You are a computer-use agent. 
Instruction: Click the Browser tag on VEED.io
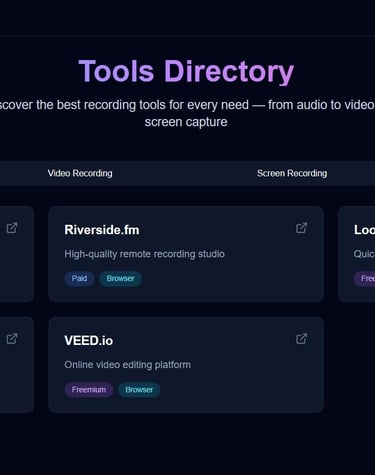[x=139, y=390]
